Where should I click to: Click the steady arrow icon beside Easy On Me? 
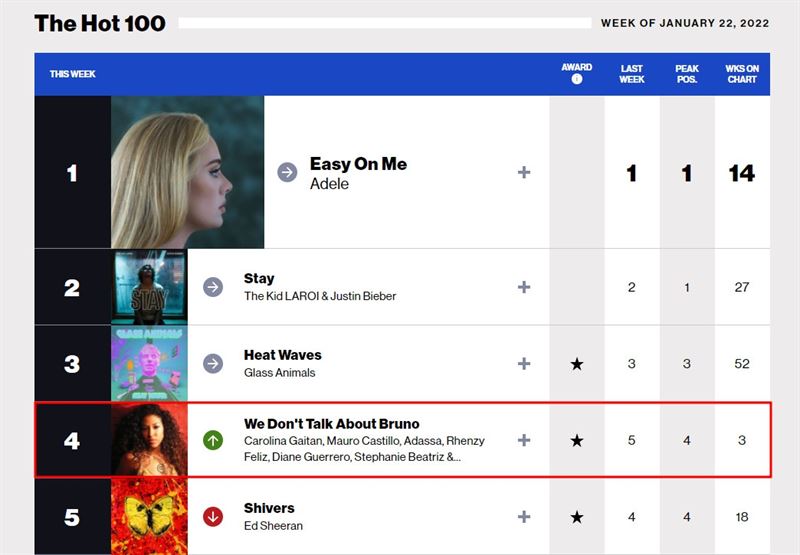pos(287,173)
